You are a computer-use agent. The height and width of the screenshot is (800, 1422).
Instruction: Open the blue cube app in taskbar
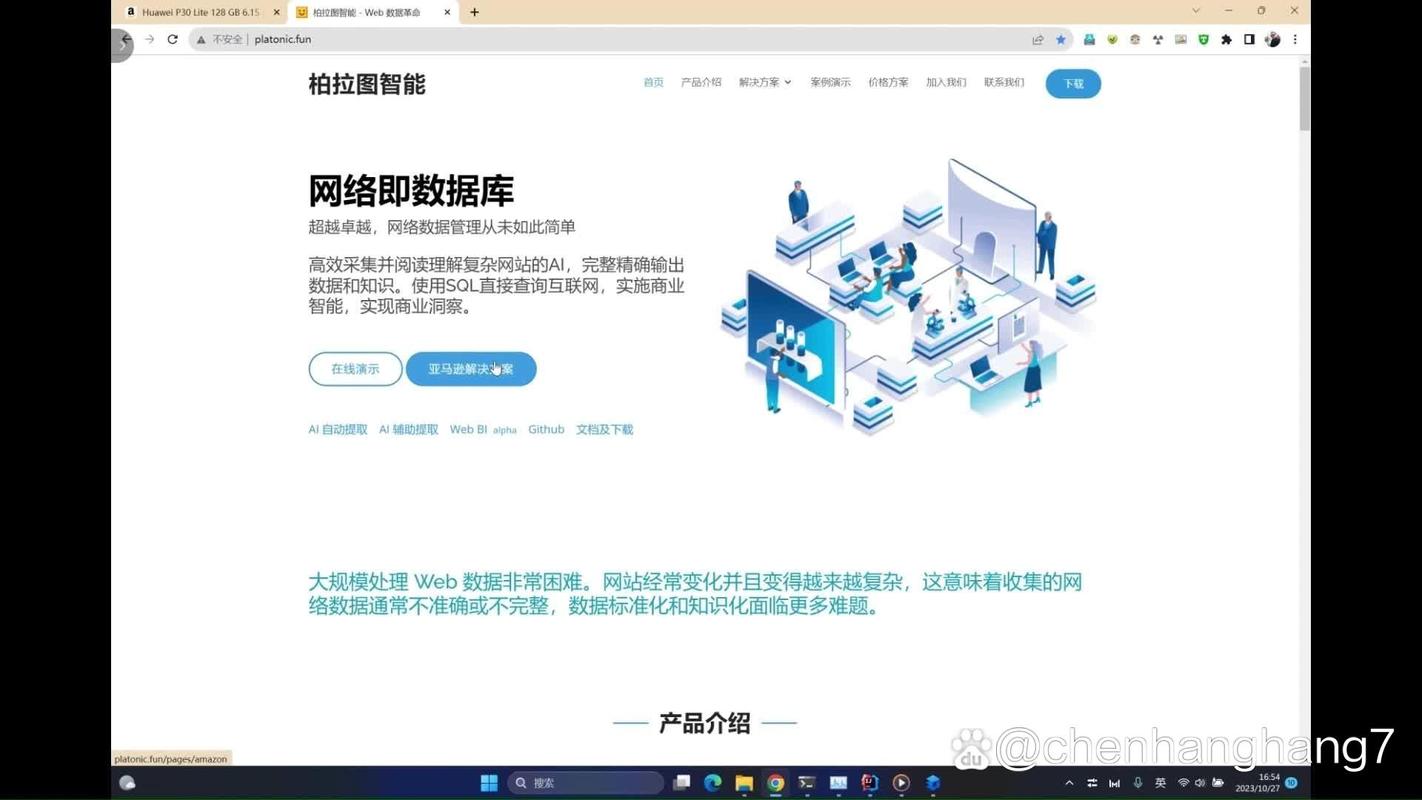(x=933, y=783)
